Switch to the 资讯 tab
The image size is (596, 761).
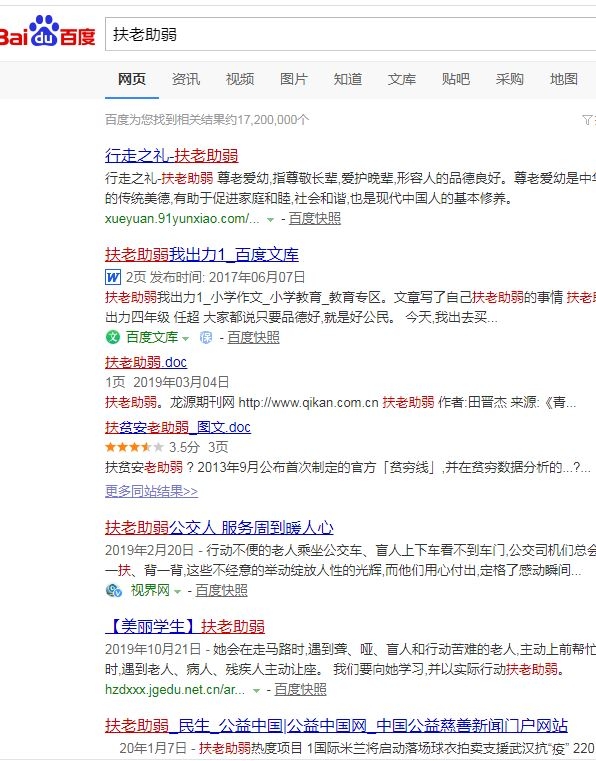click(186, 79)
